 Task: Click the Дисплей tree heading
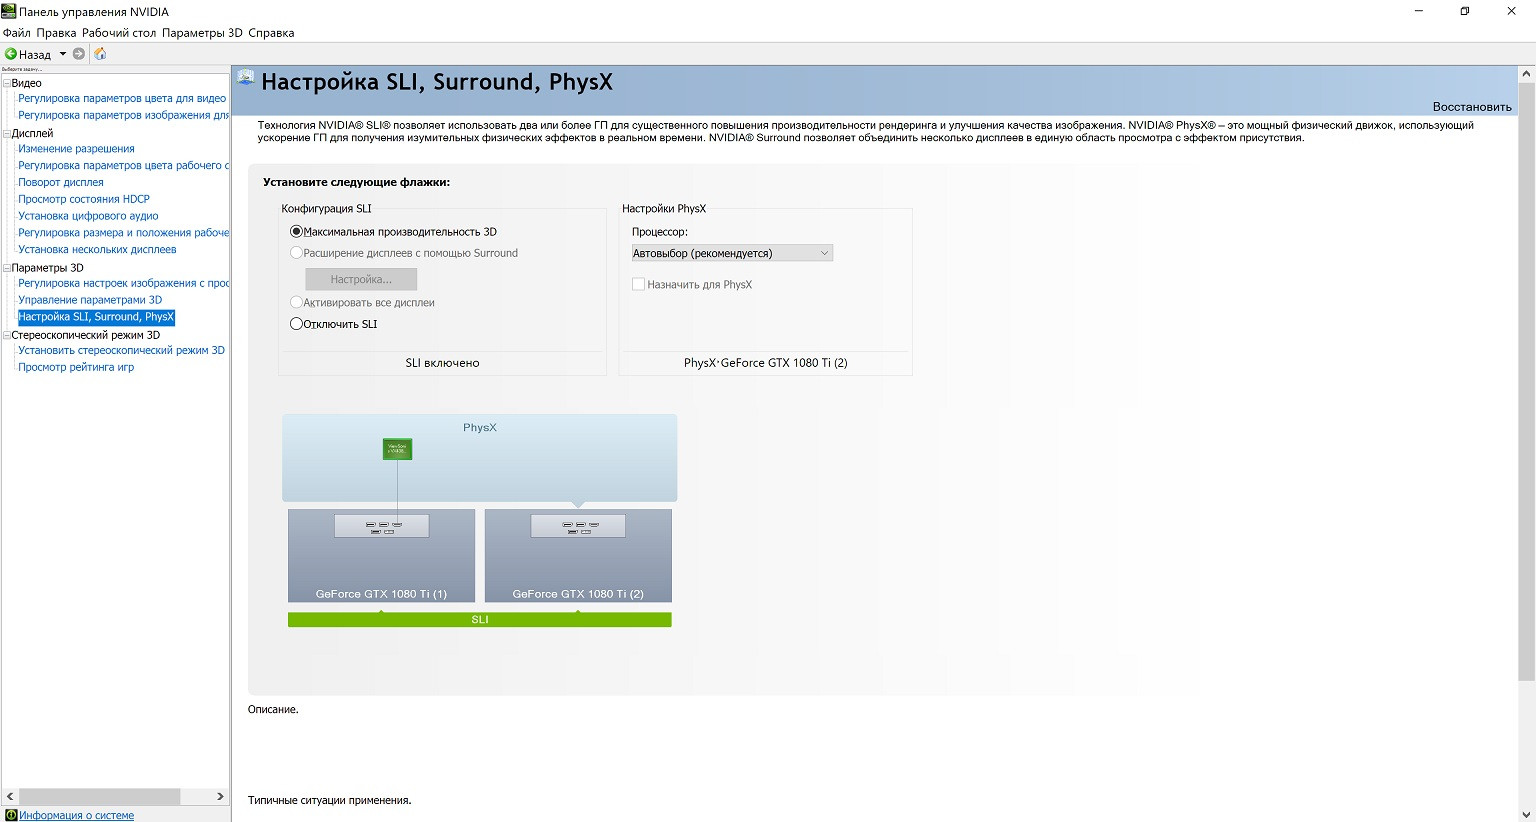pyautogui.click(x=32, y=133)
